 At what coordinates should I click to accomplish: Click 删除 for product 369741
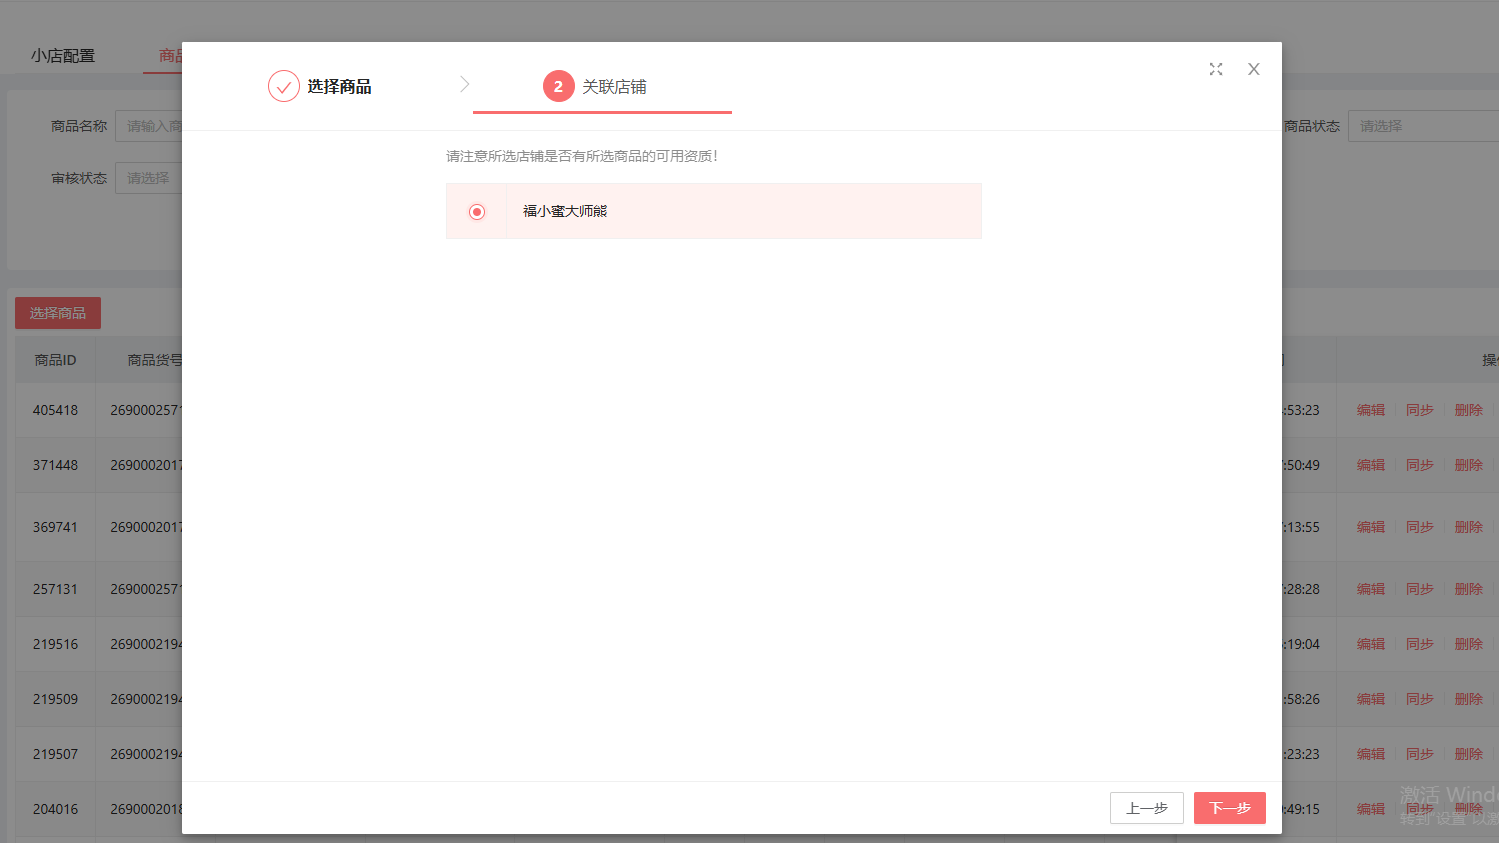coord(1468,527)
